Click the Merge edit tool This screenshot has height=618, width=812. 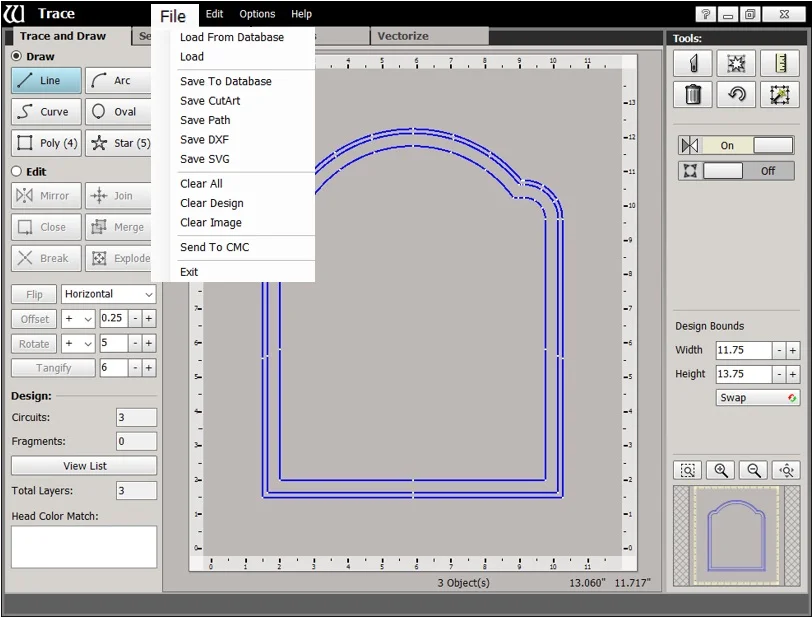click(x=118, y=227)
